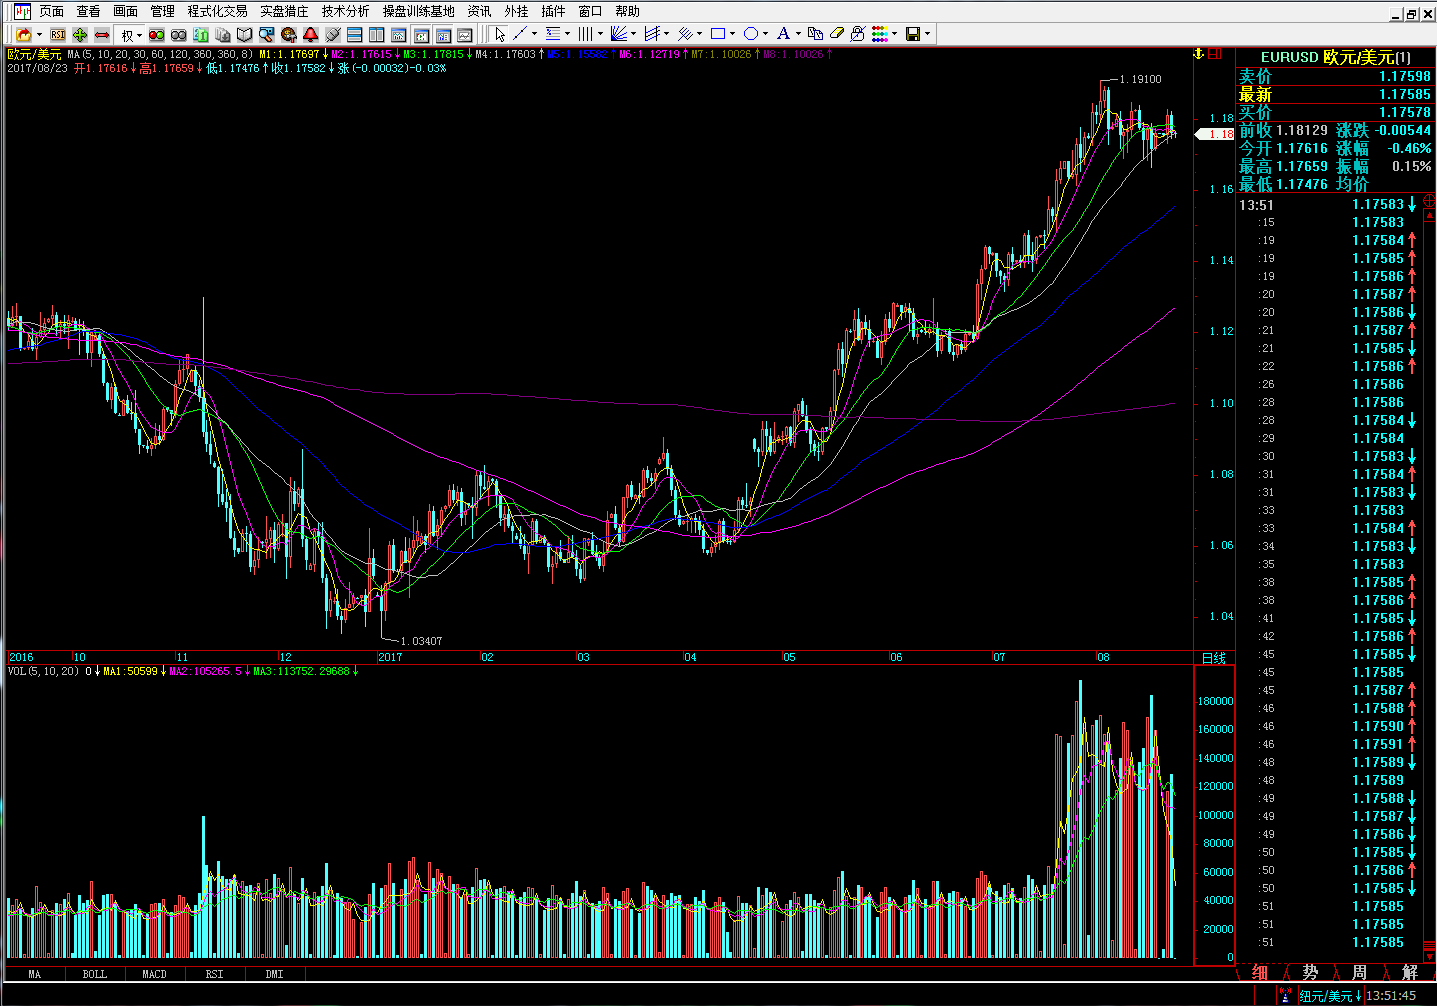Select the ellipse drawing tool
The image size is (1437, 1006).
(750, 34)
